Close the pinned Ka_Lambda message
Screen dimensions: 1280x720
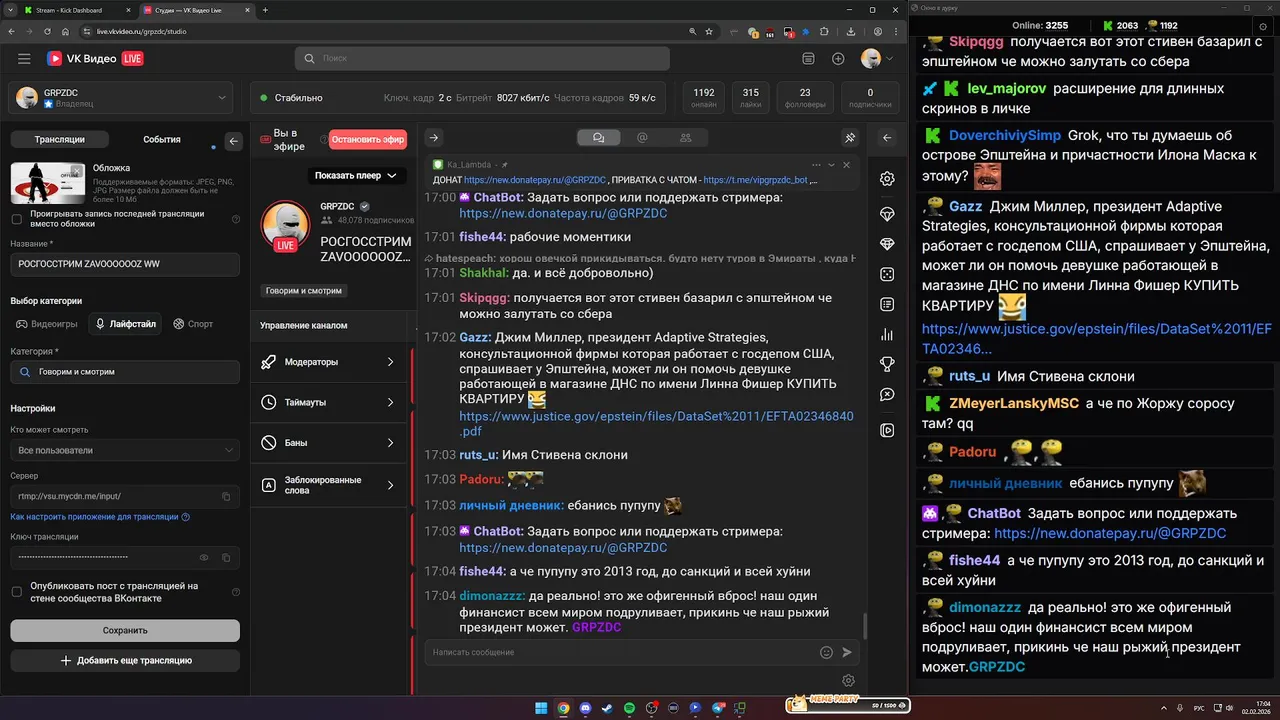[847, 165]
